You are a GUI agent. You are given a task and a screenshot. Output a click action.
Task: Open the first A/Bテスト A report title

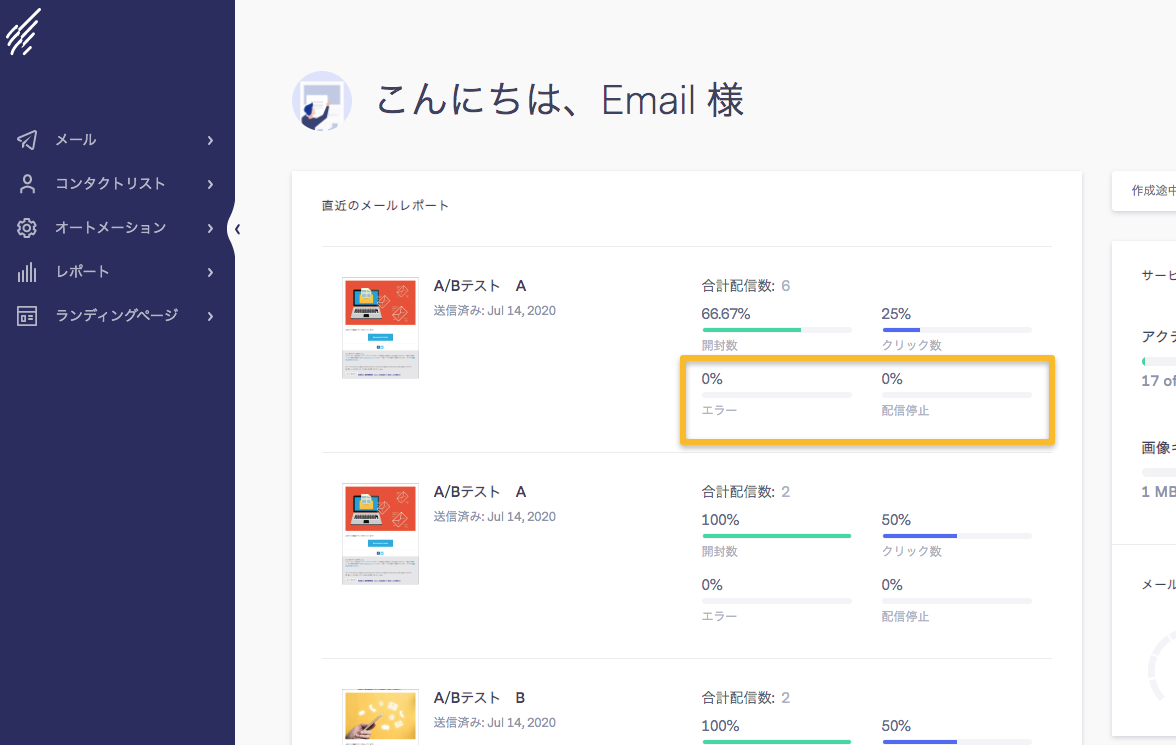(479, 286)
